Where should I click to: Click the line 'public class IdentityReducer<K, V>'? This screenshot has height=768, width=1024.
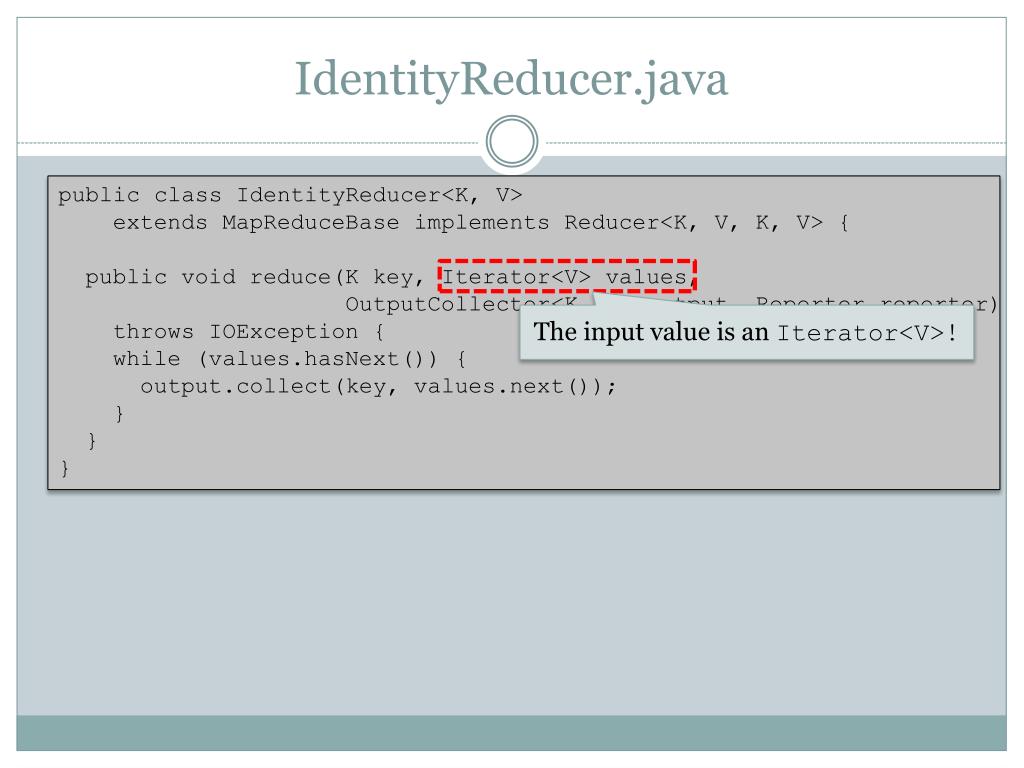pyautogui.click(x=290, y=195)
